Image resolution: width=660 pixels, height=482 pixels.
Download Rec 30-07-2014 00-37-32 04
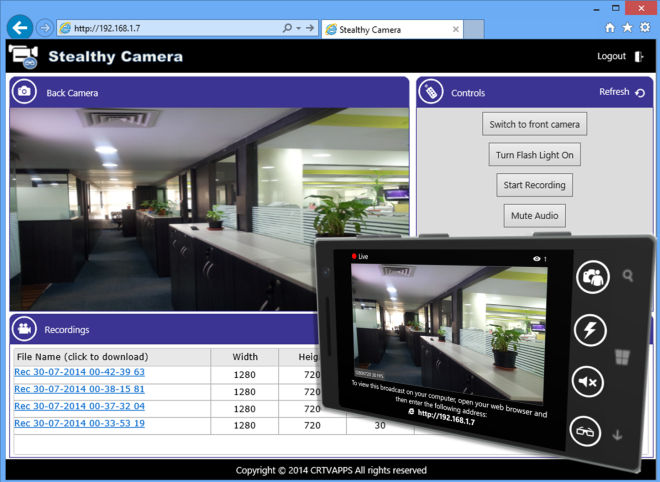pyautogui.click(x=79, y=406)
